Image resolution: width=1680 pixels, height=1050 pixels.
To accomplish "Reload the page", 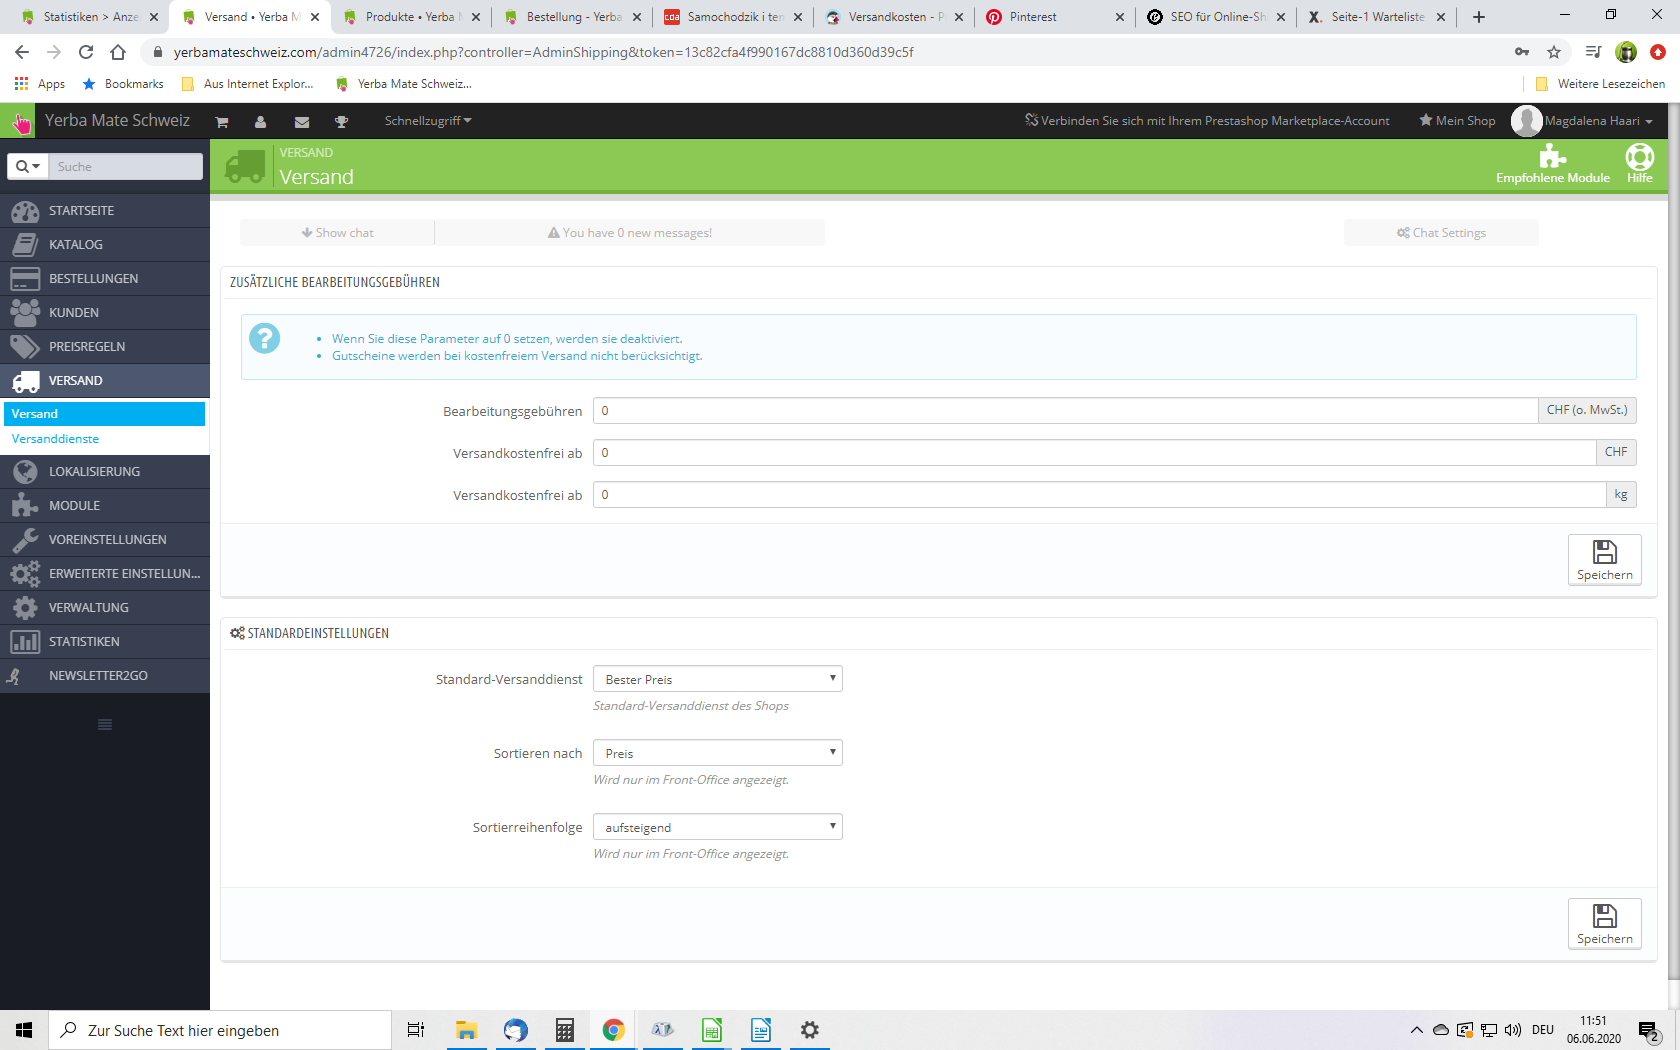I will click(x=86, y=52).
